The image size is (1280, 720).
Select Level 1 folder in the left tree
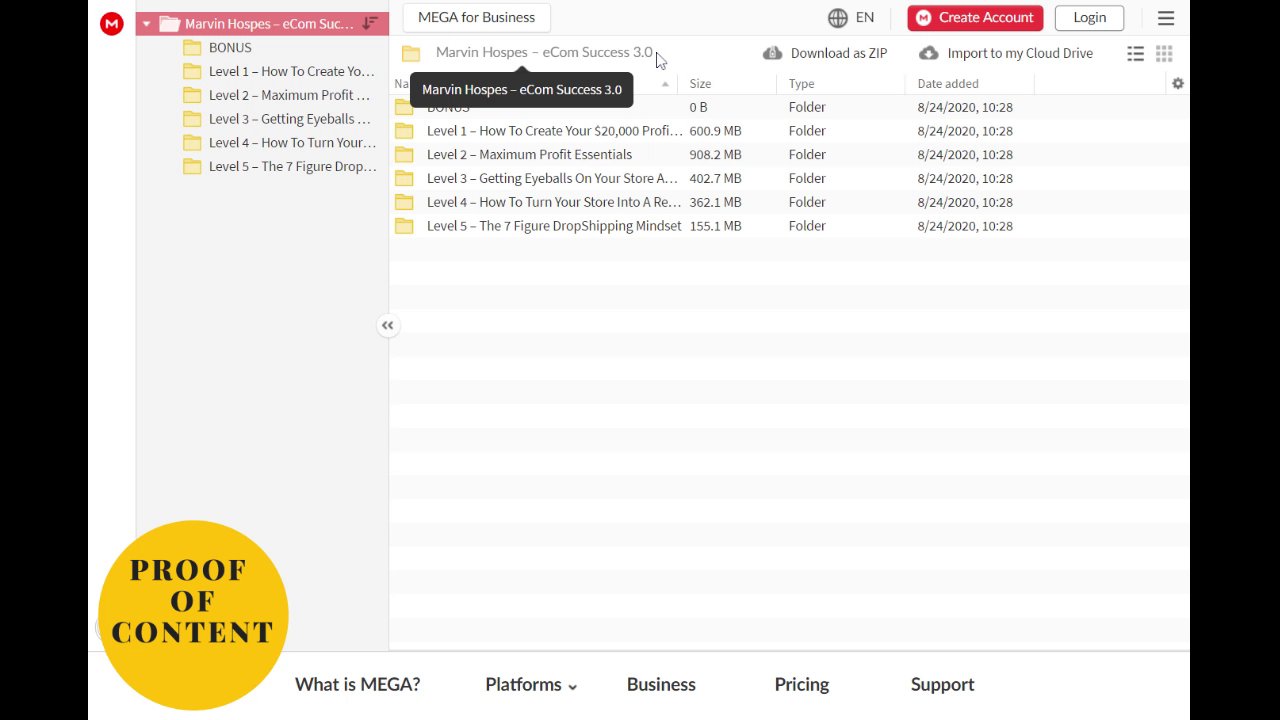click(x=291, y=71)
